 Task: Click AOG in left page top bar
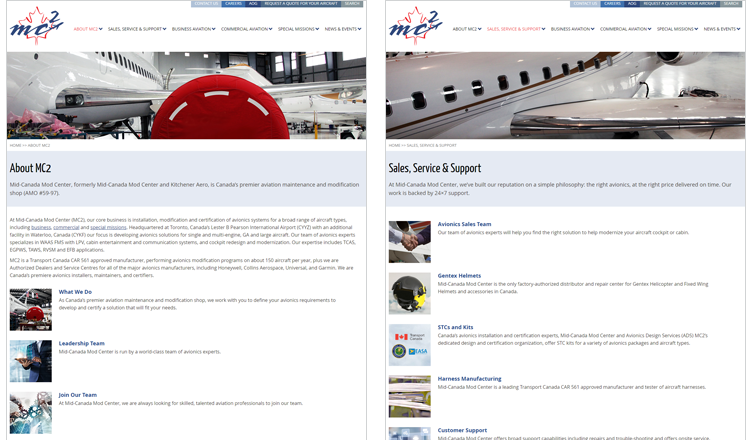click(253, 3)
